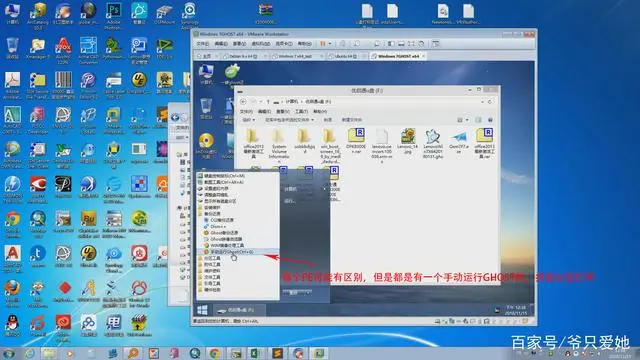Click the host Windows Start orb

pos(8,353)
